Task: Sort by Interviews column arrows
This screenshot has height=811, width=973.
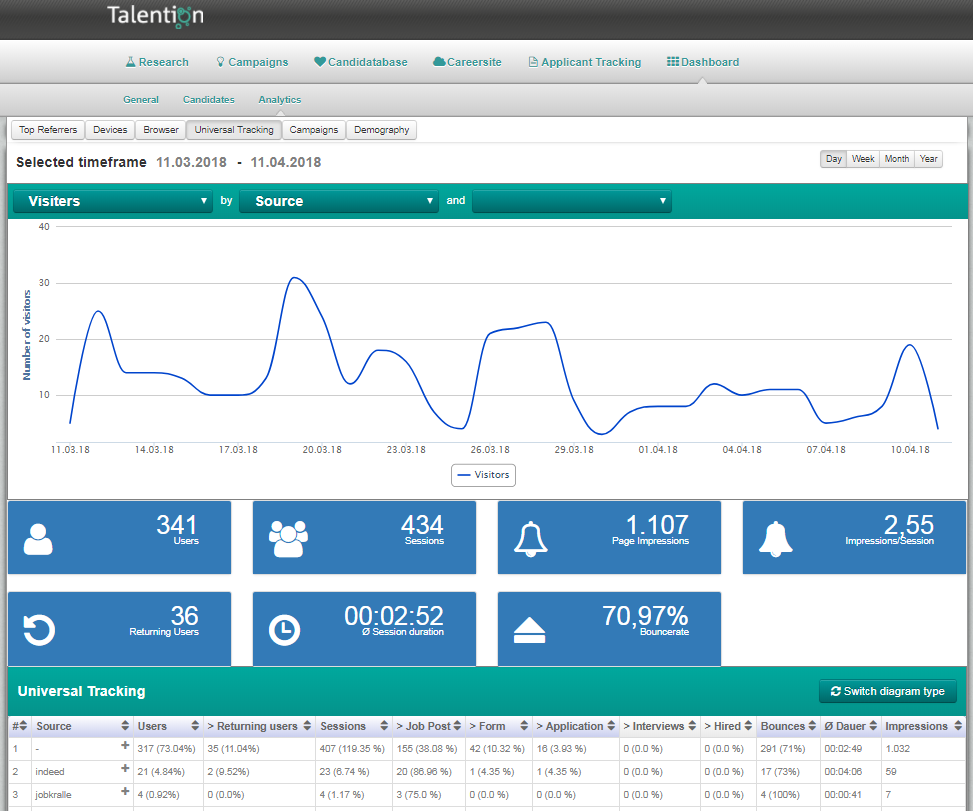Action: pyautogui.click(x=692, y=726)
